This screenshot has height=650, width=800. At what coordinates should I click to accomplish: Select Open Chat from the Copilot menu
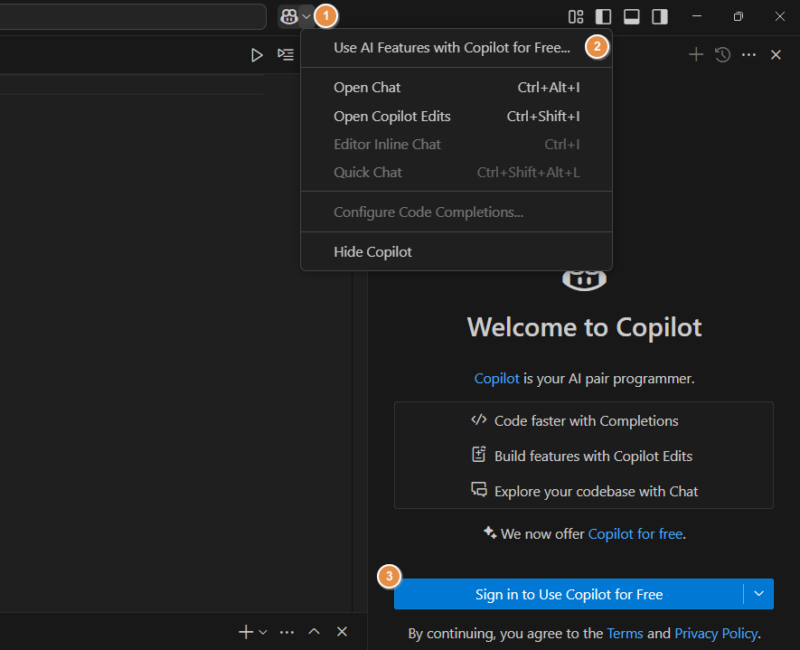(x=366, y=87)
